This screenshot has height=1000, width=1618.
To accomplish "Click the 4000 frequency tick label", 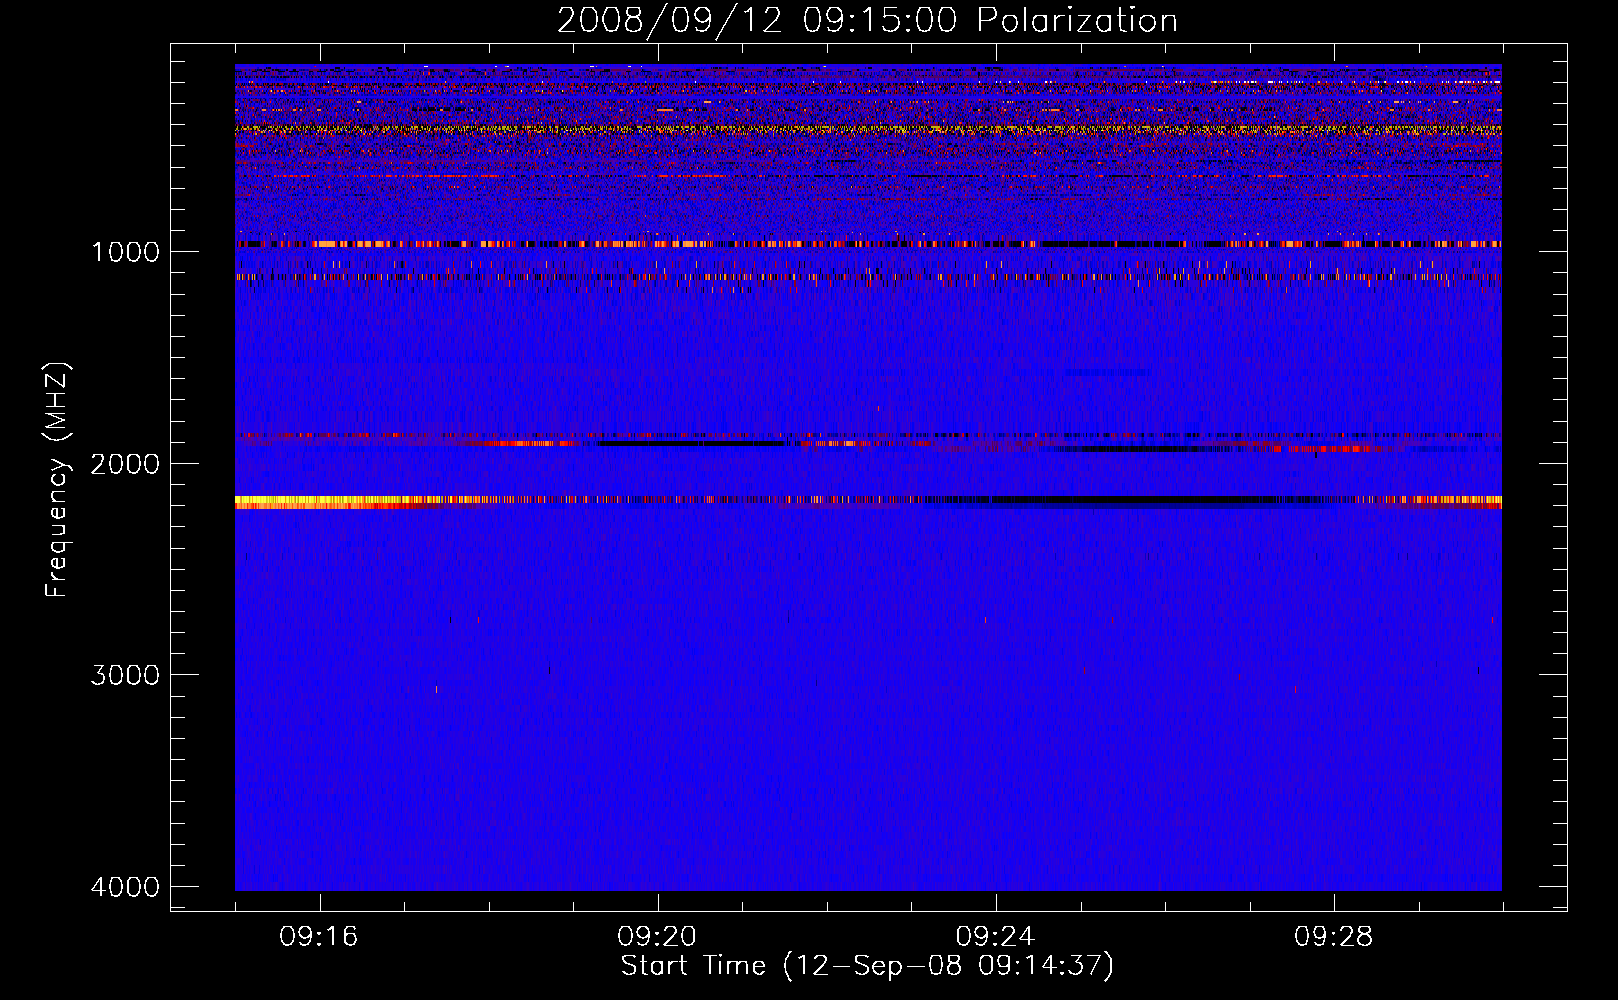I will (125, 887).
